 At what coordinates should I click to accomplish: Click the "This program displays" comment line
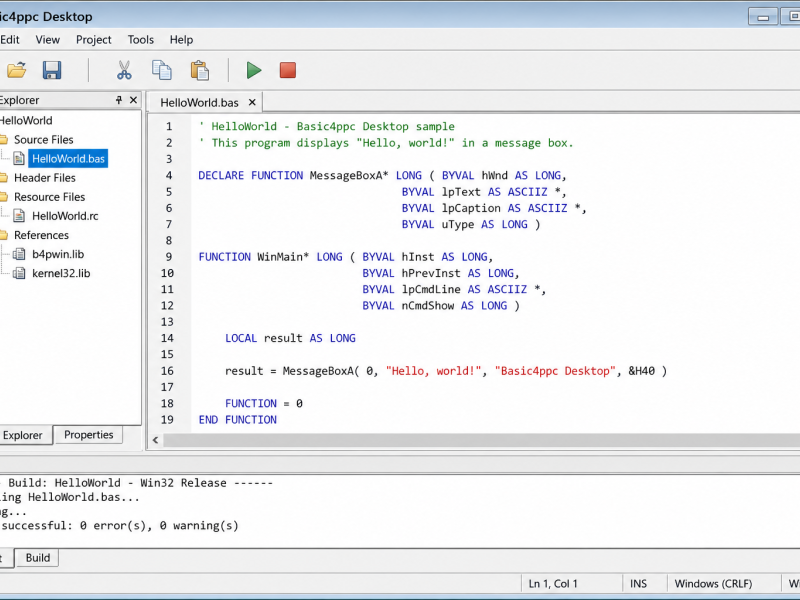386,143
